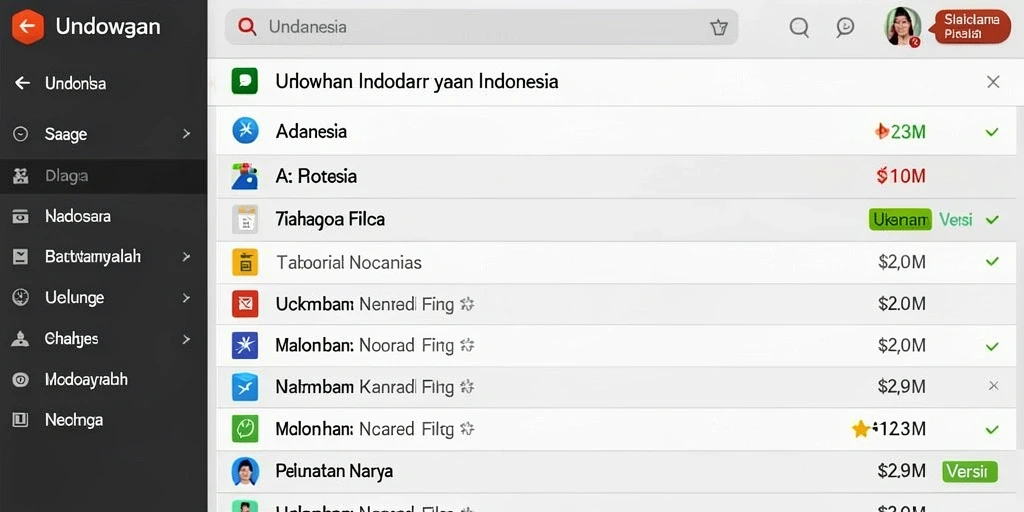Open the chat bubble icon in header

coord(845,27)
